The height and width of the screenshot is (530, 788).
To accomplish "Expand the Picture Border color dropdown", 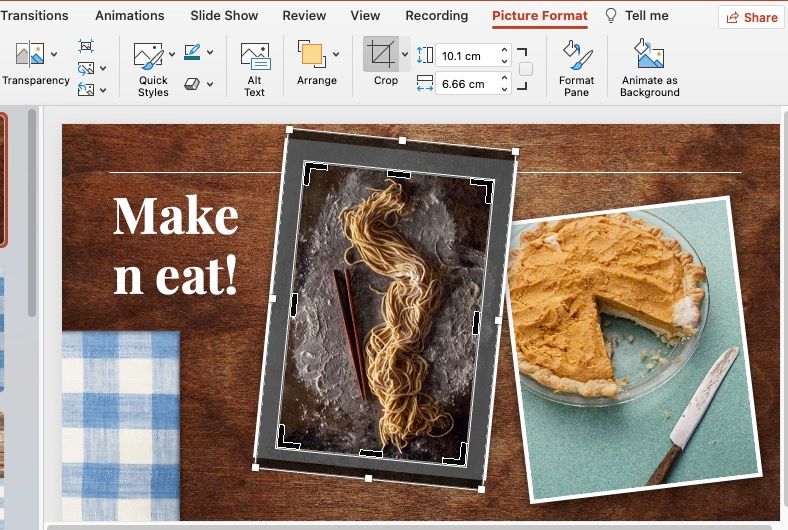I will (x=211, y=52).
